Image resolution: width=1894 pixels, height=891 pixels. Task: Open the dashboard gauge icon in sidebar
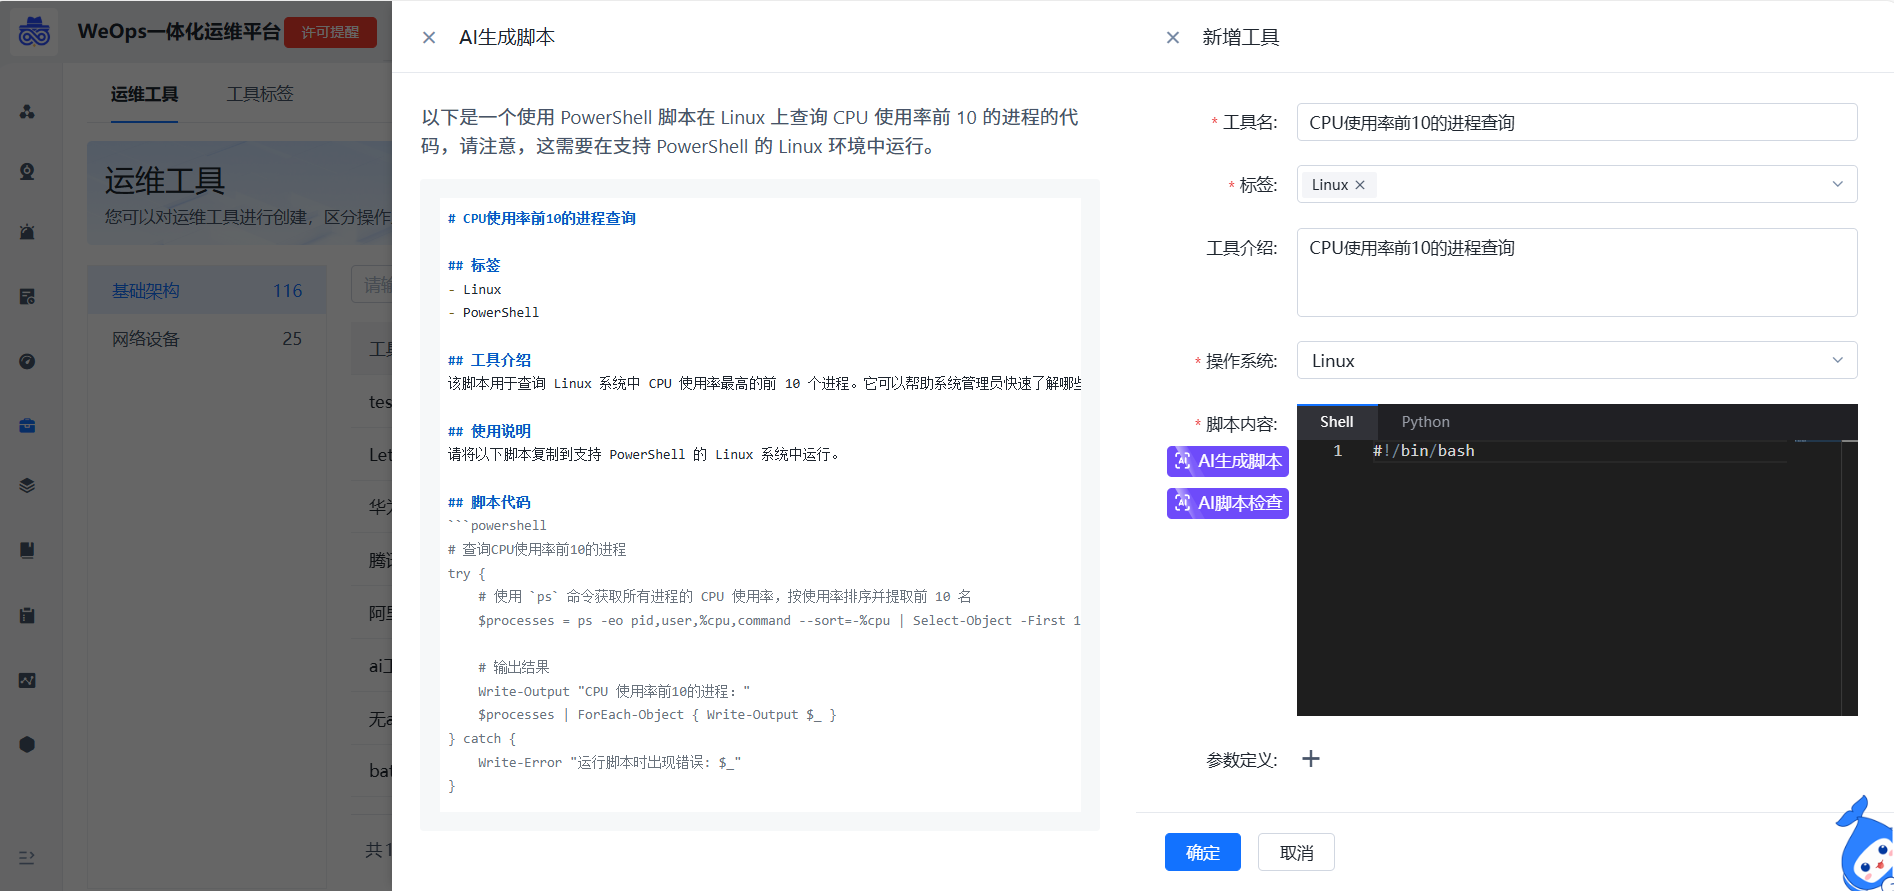click(x=27, y=361)
